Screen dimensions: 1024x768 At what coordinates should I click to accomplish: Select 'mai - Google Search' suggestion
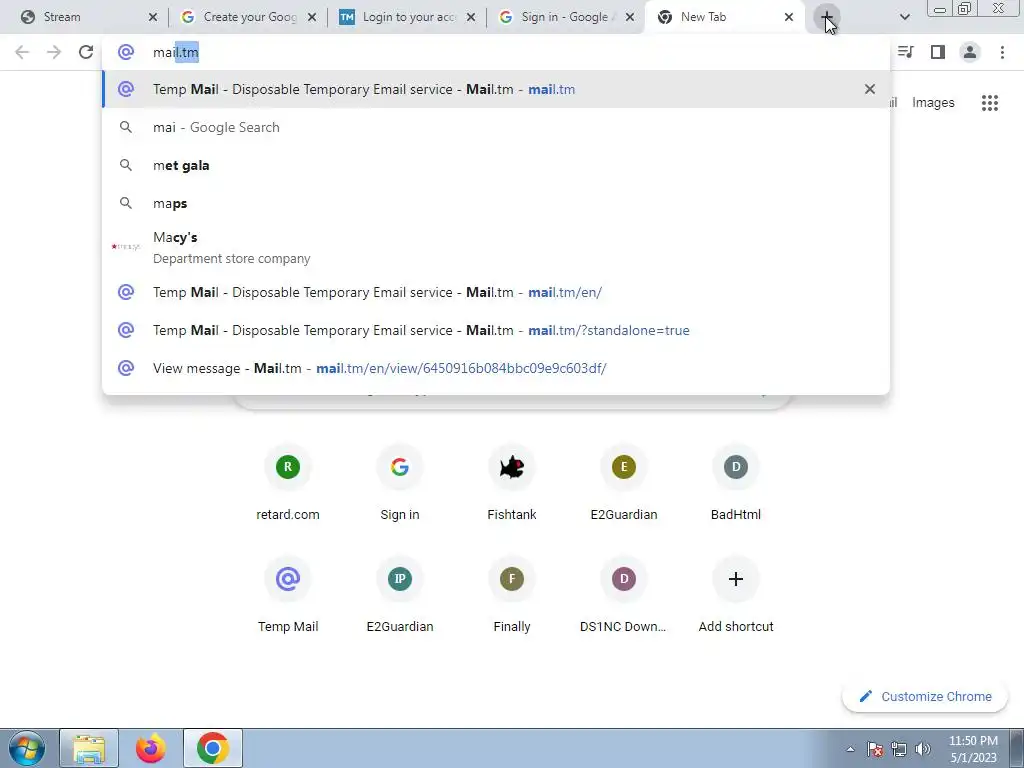pyautogui.click(x=496, y=127)
